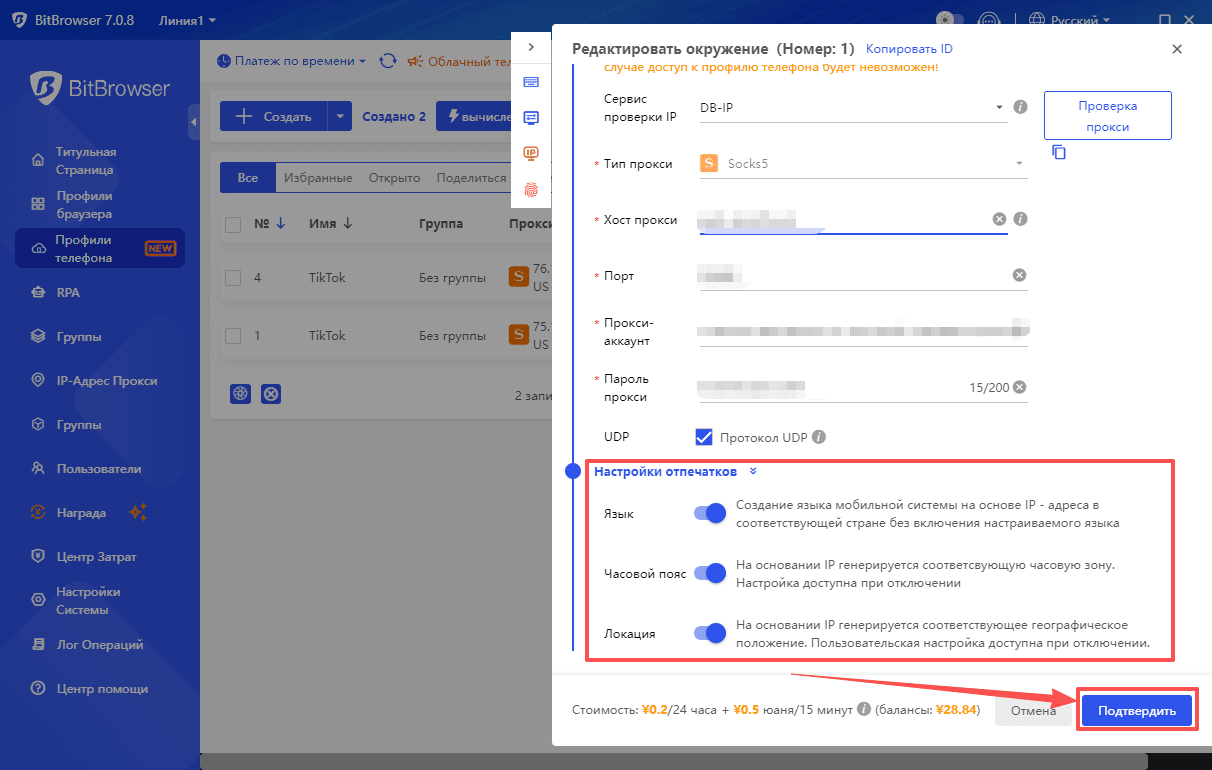
Task: Click the refresh icon near payment
Action: point(387,61)
